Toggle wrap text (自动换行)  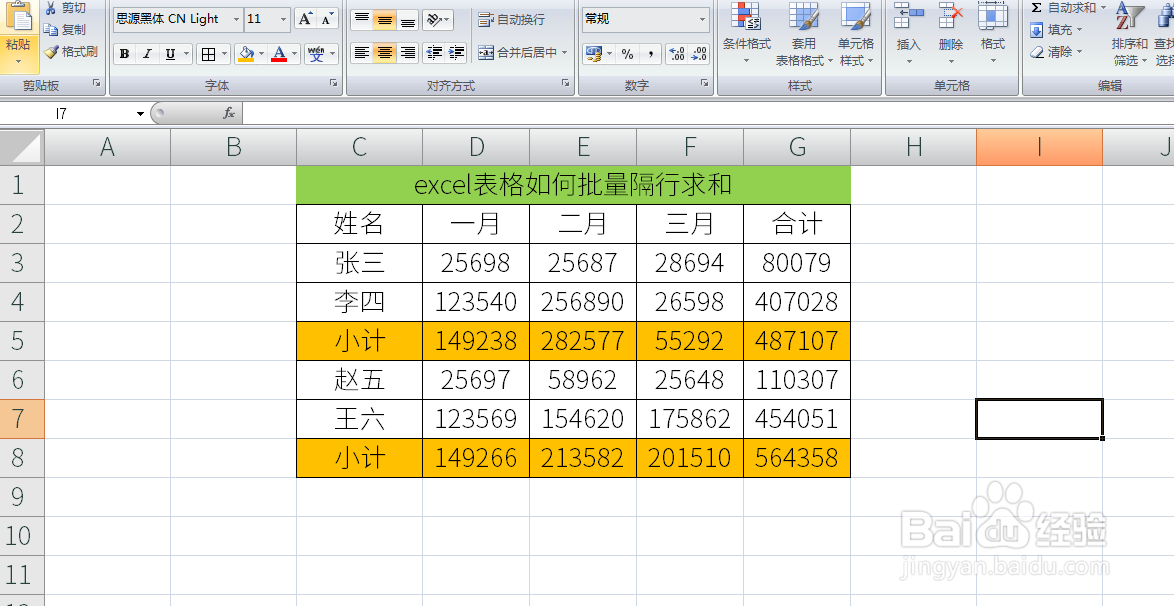click(512, 19)
